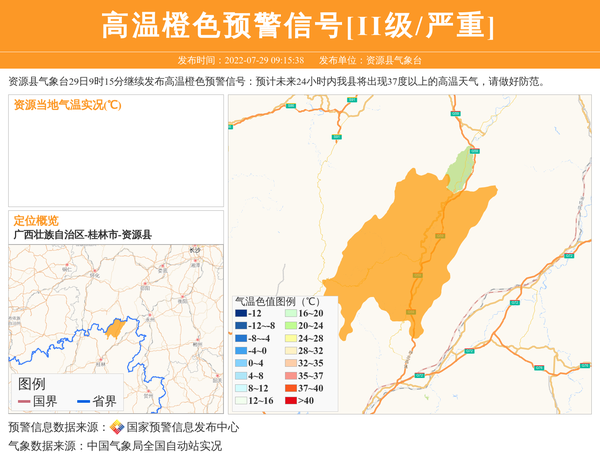Click the 气温色值图例 legend title
The image size is (600, 471).
coord(276,301)
